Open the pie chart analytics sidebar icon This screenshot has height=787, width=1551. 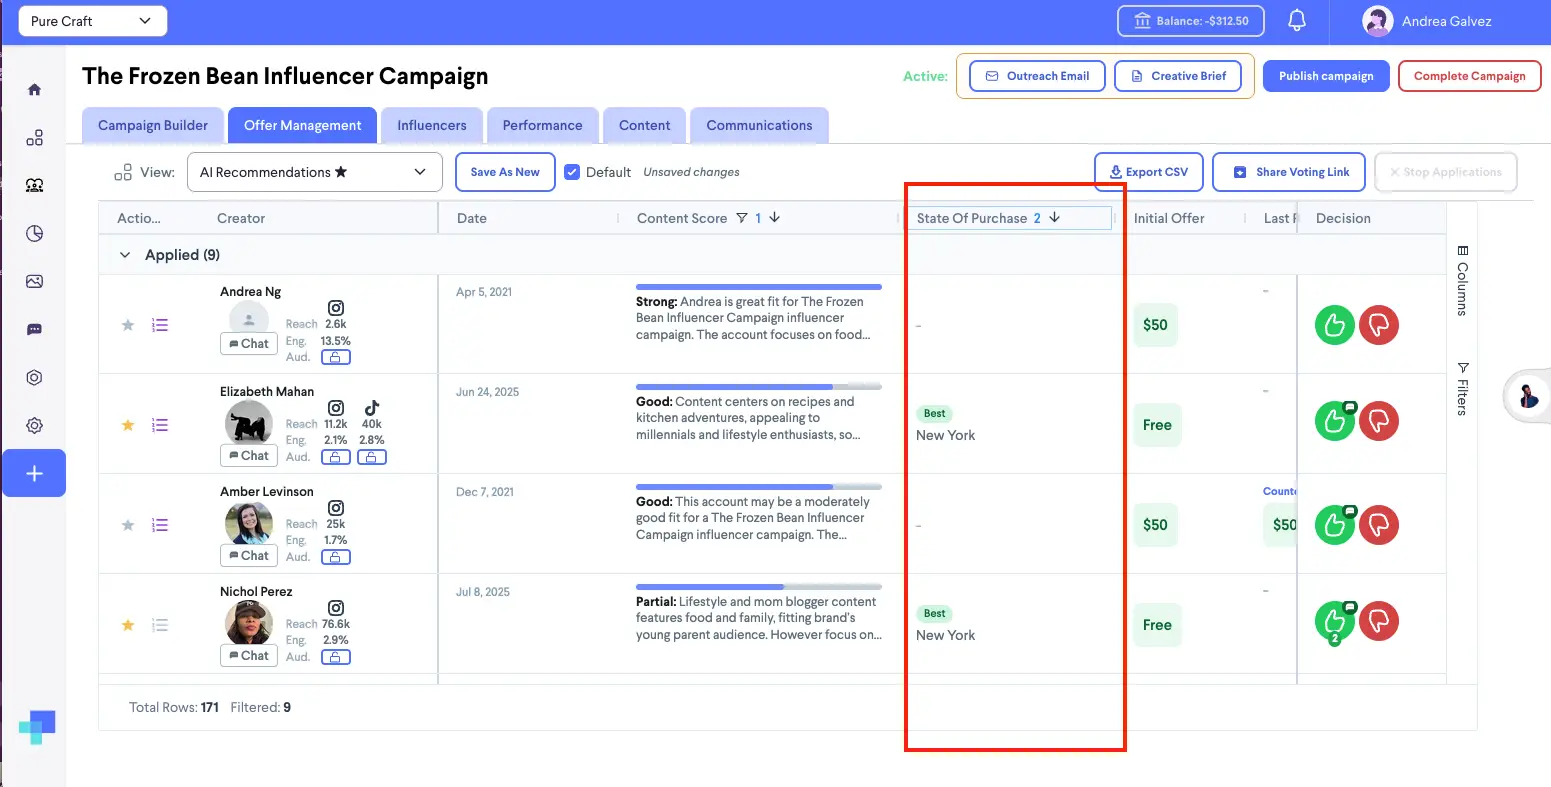tap(34, 234)
